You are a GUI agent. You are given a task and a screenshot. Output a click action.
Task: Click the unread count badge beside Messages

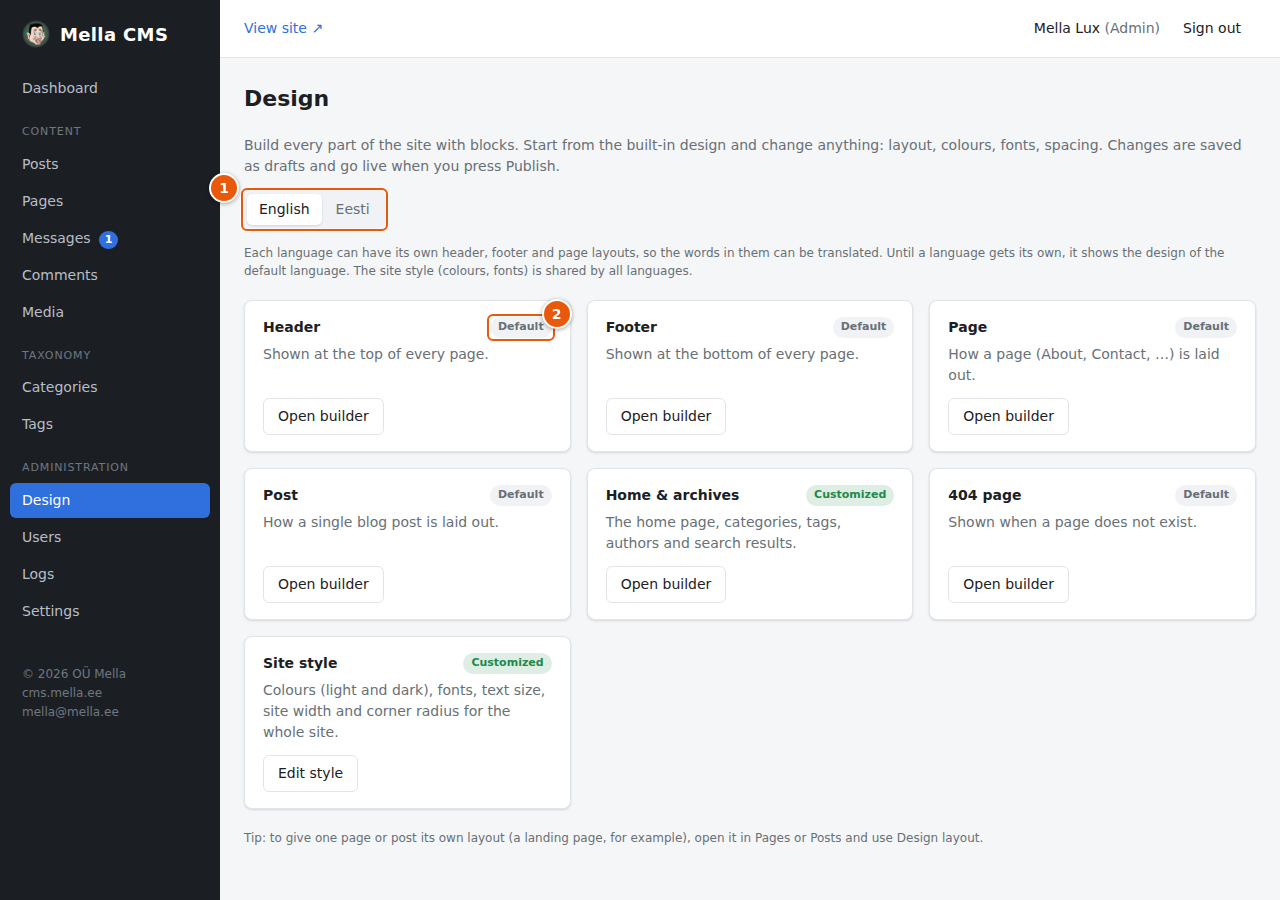tap(108, 239)
